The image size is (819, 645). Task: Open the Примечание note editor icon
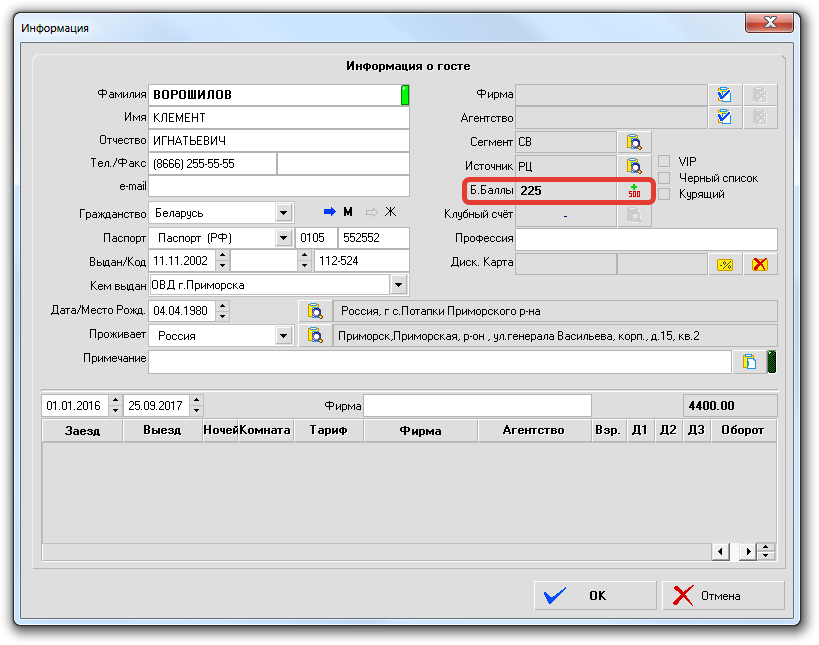tap(747, 362)
